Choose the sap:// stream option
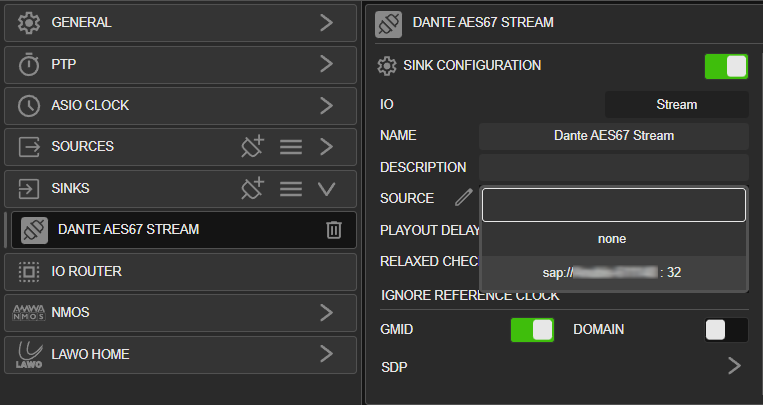 [x=613, y=273]
